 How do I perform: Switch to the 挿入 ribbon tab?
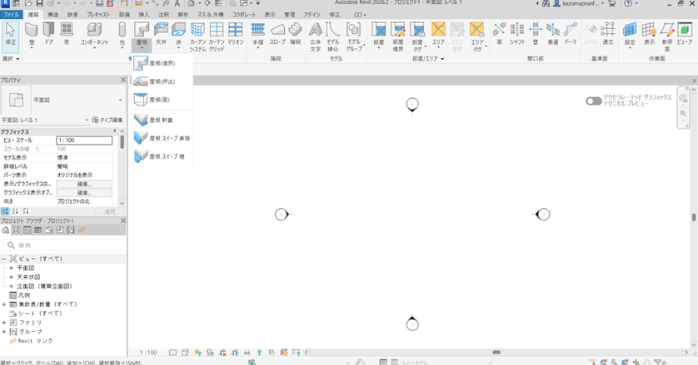pos(144,15)
